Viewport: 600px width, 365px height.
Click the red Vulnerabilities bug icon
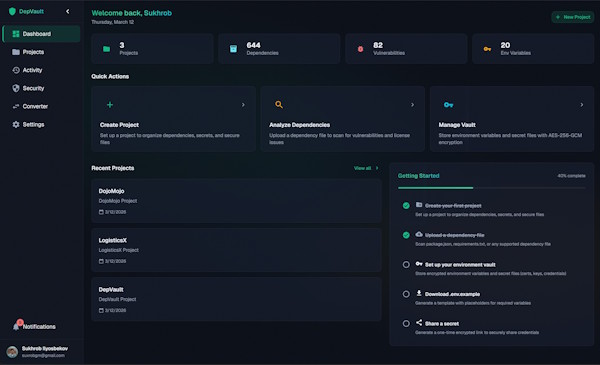[360, 49]
